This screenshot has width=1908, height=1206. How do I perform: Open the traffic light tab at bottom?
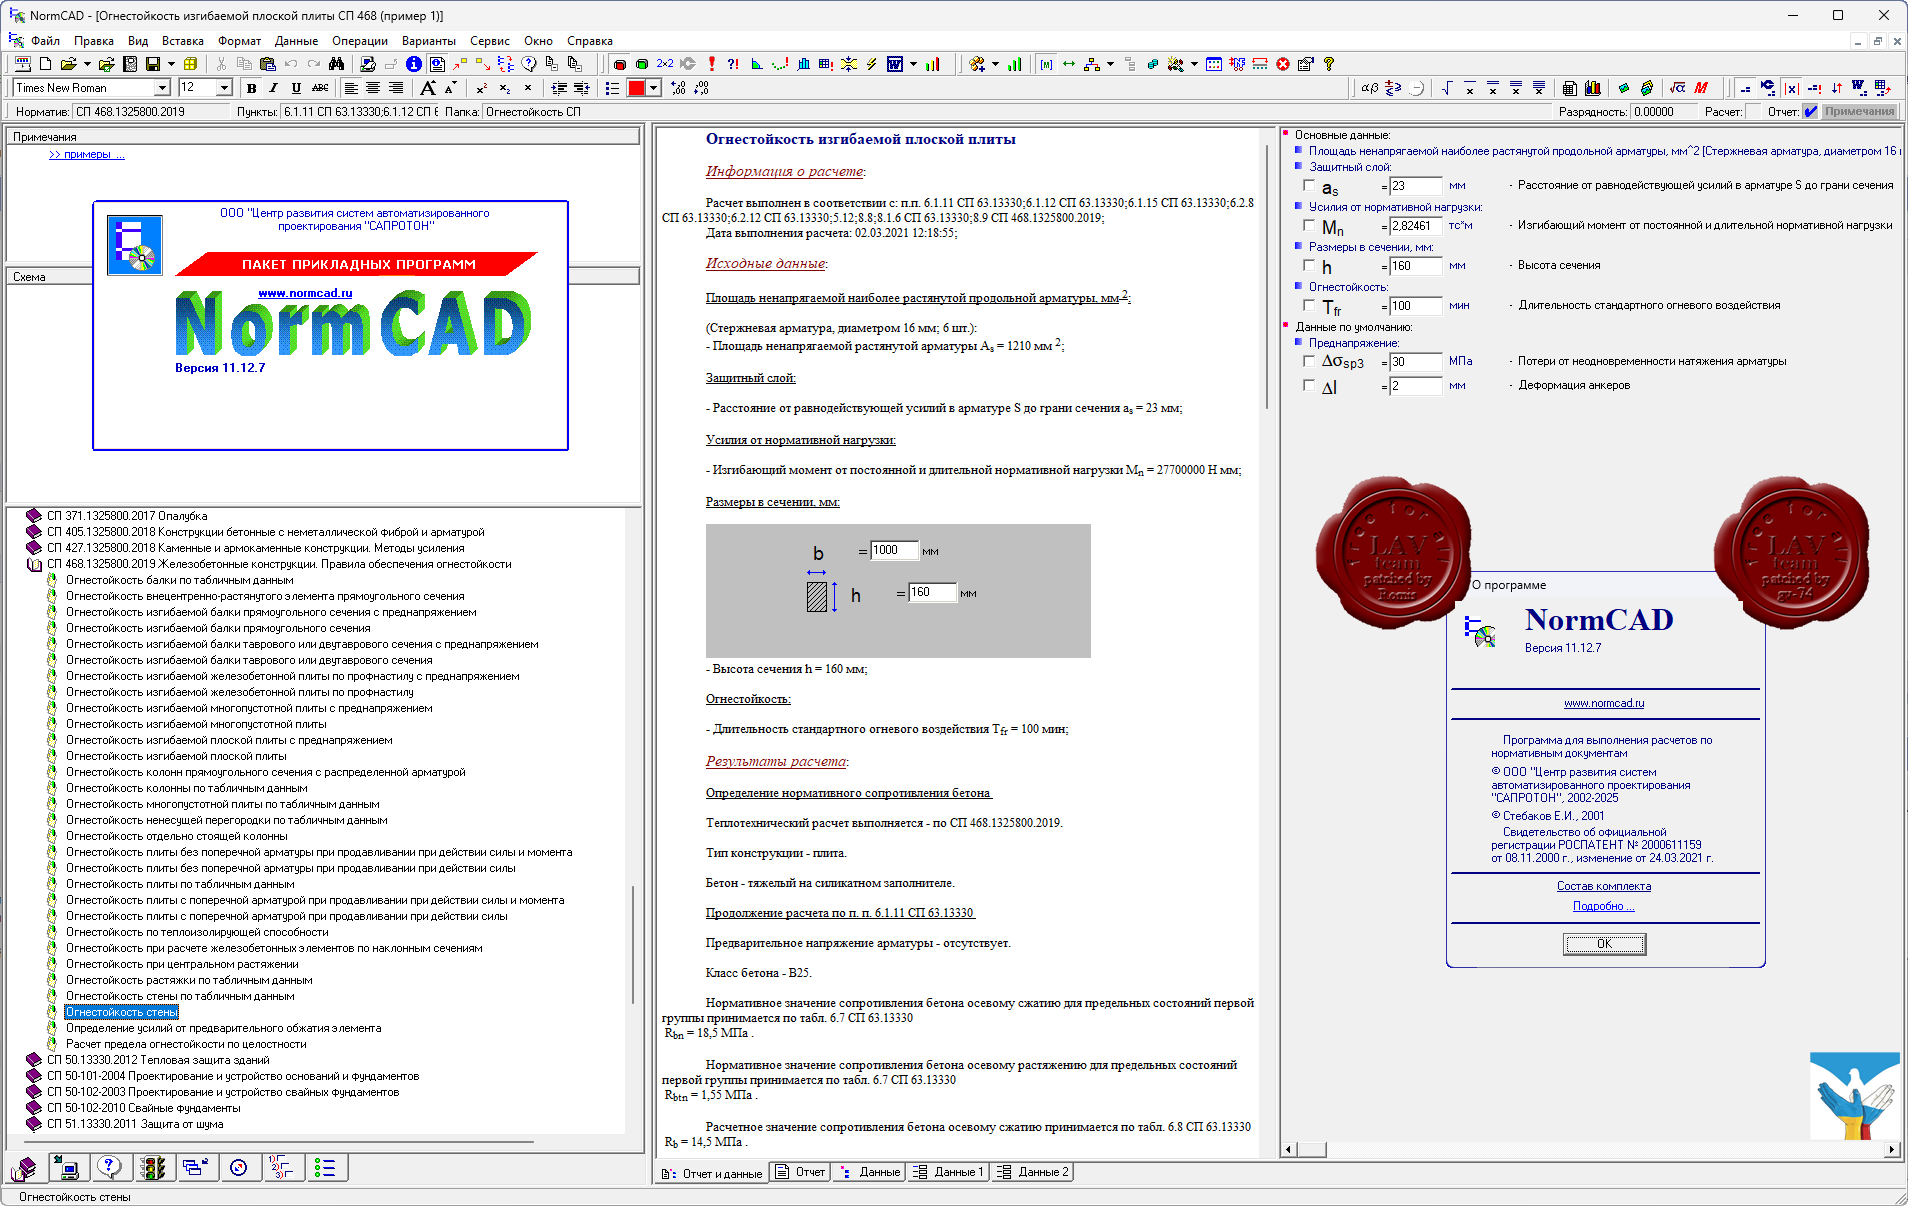point(152,1167)
